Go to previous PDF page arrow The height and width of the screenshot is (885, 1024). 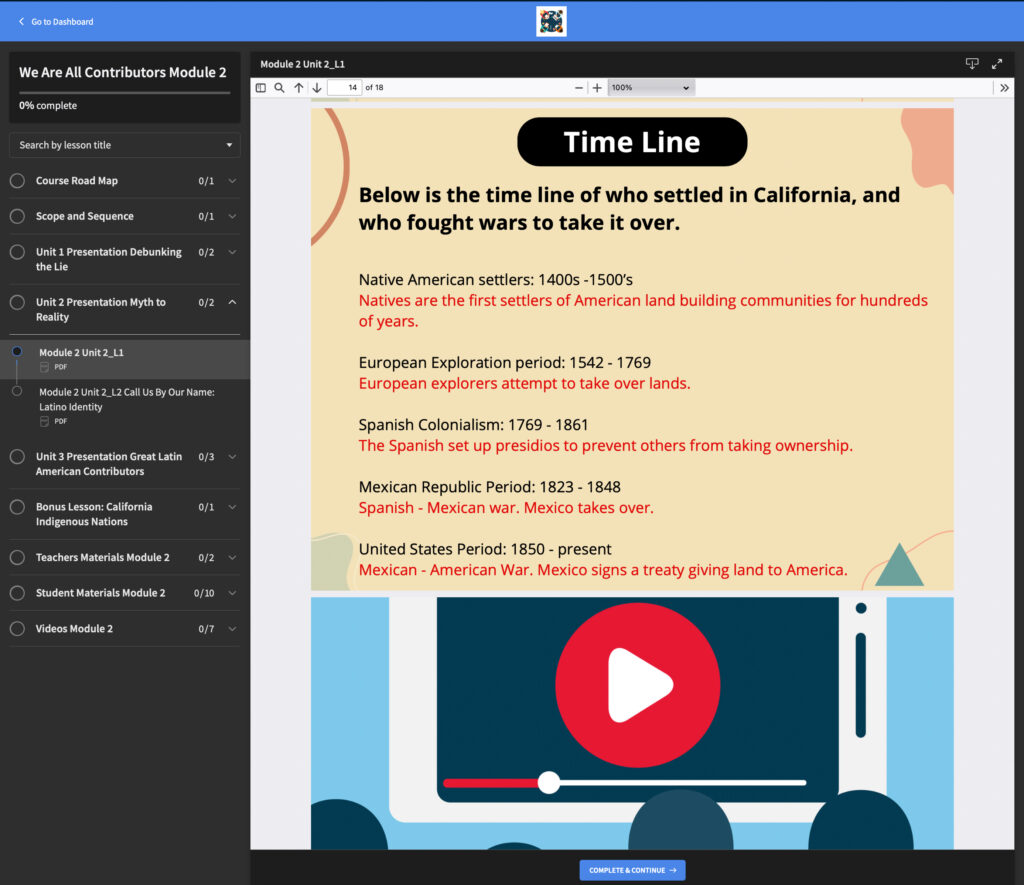click(x=298, y=88)
